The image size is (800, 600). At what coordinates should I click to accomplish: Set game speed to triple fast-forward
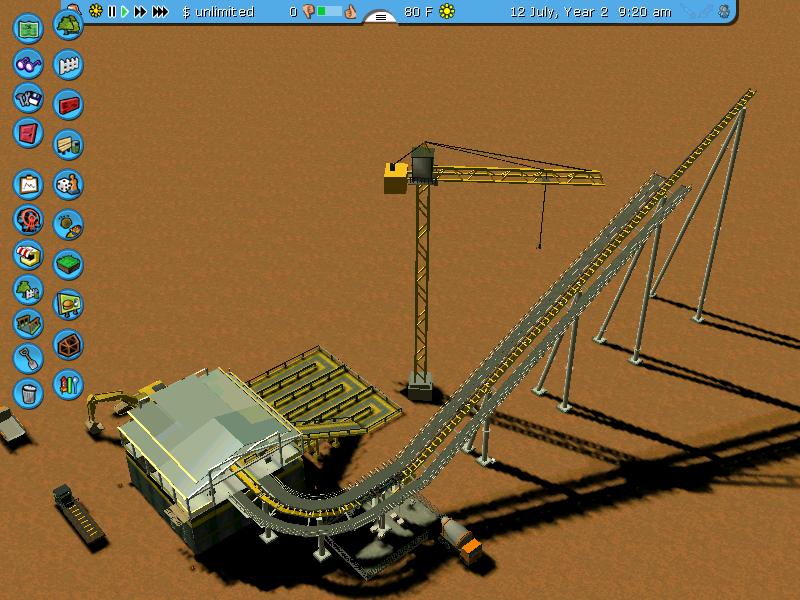[x=160, y=12]
